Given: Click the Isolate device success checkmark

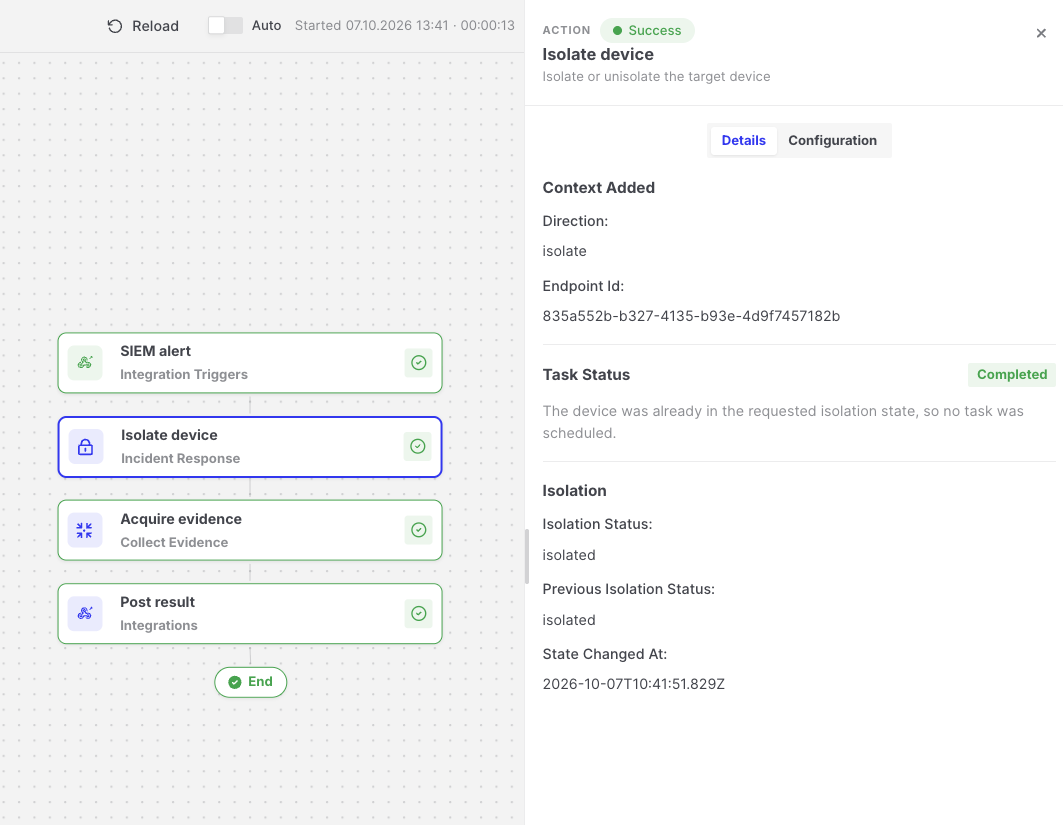Looking at the screenshot, I should point(418,446).
